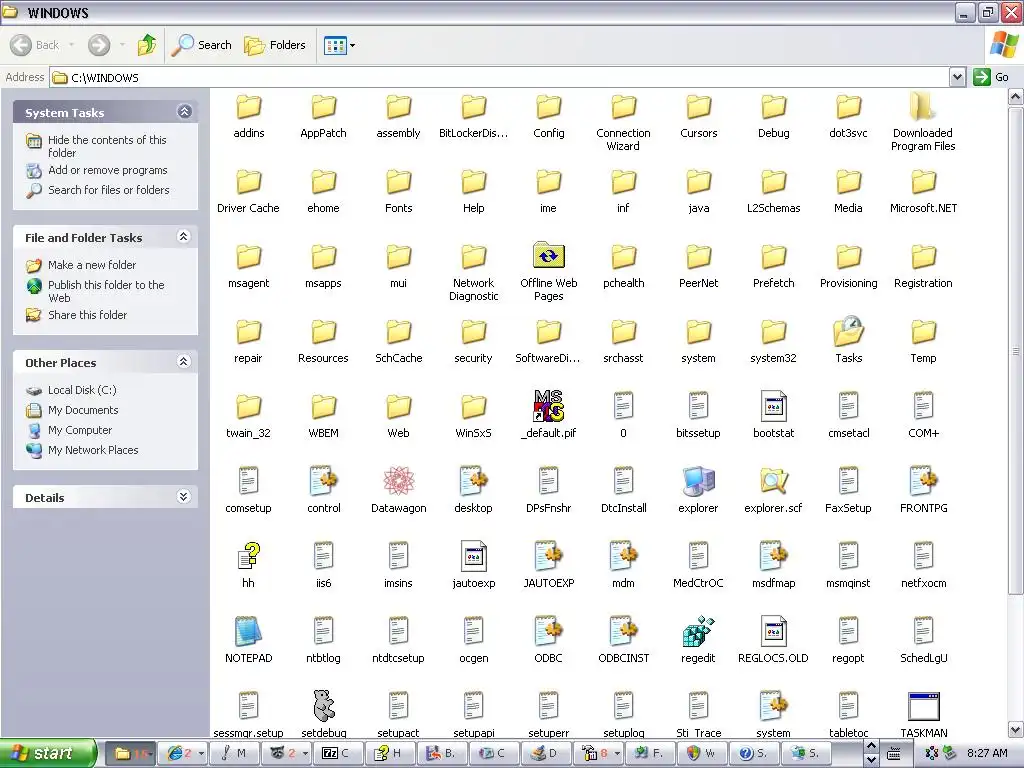
Task: Collapse the File and Folder Tasks panel
Action: tap(184, 236)
